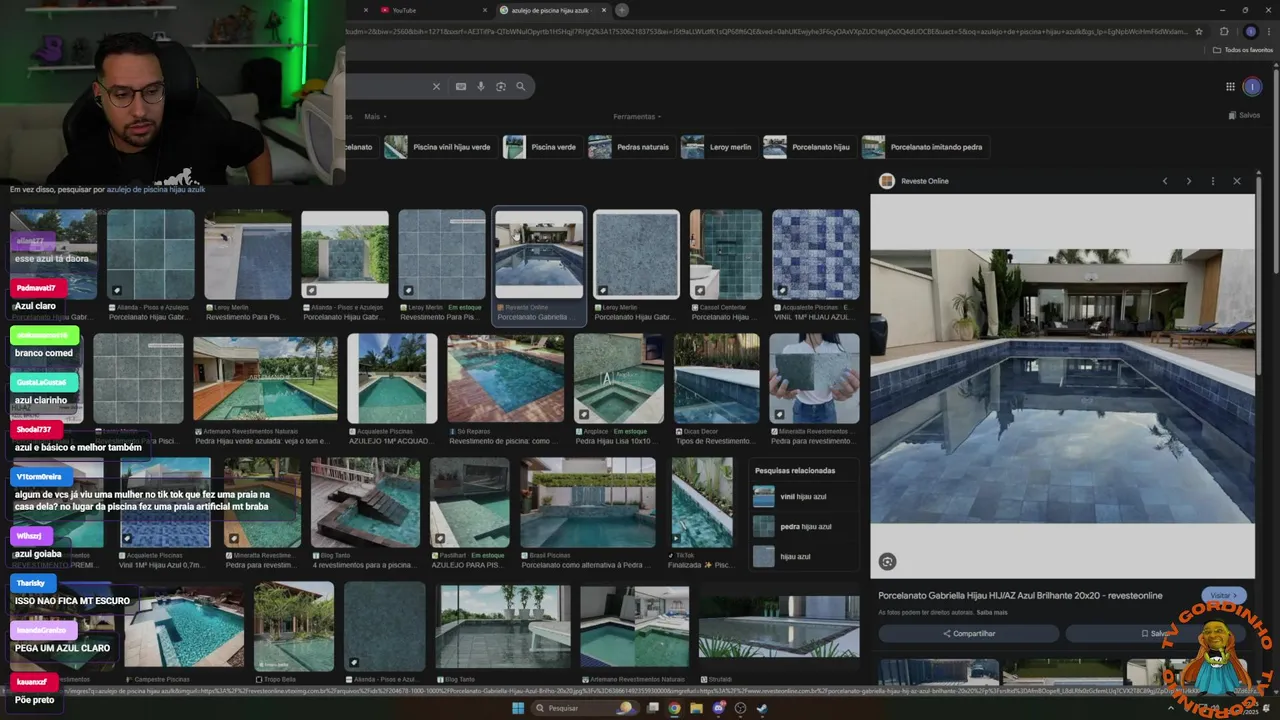1280x720 pixels.
Task: Search instead for azulejo de piscina hijau azulk
Action: click(156, 189)
